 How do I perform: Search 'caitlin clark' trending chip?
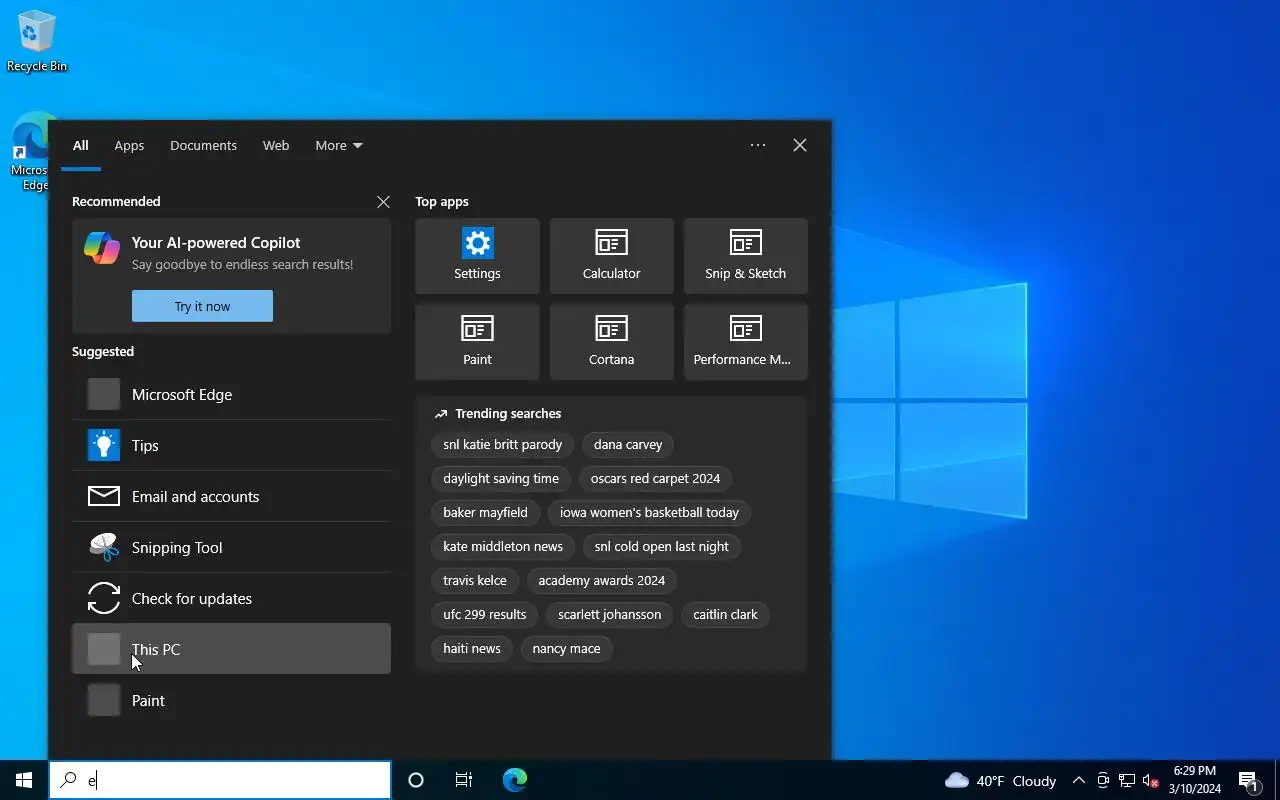[x=725, y=614]
